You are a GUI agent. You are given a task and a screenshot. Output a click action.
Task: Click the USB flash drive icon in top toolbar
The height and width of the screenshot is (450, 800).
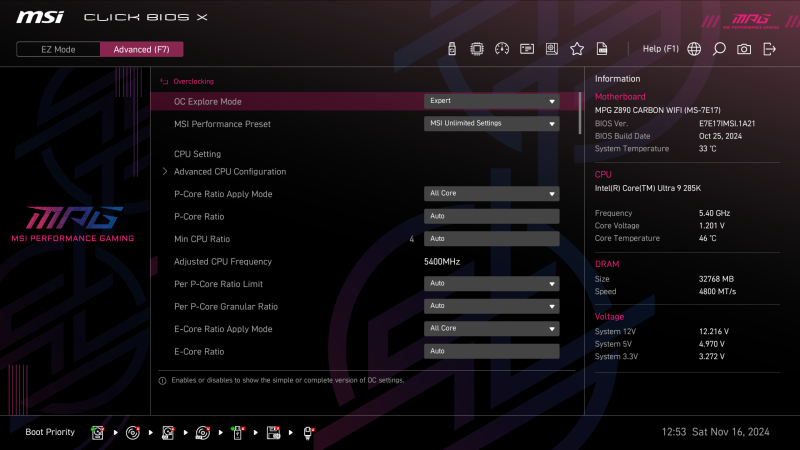452,49
